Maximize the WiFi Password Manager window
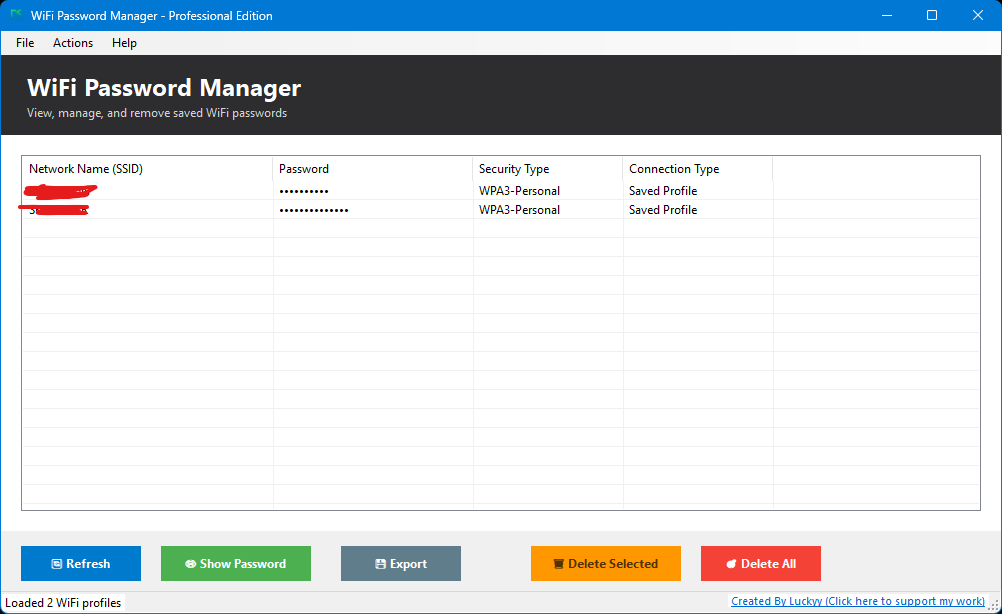 pyautogui.click(x=932, y=15)
